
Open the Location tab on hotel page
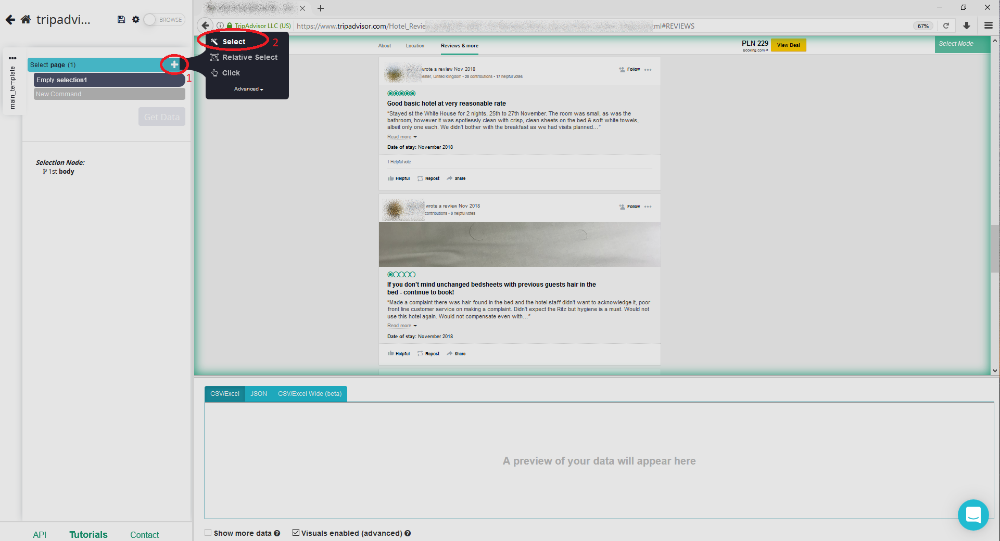click(415, 46)
